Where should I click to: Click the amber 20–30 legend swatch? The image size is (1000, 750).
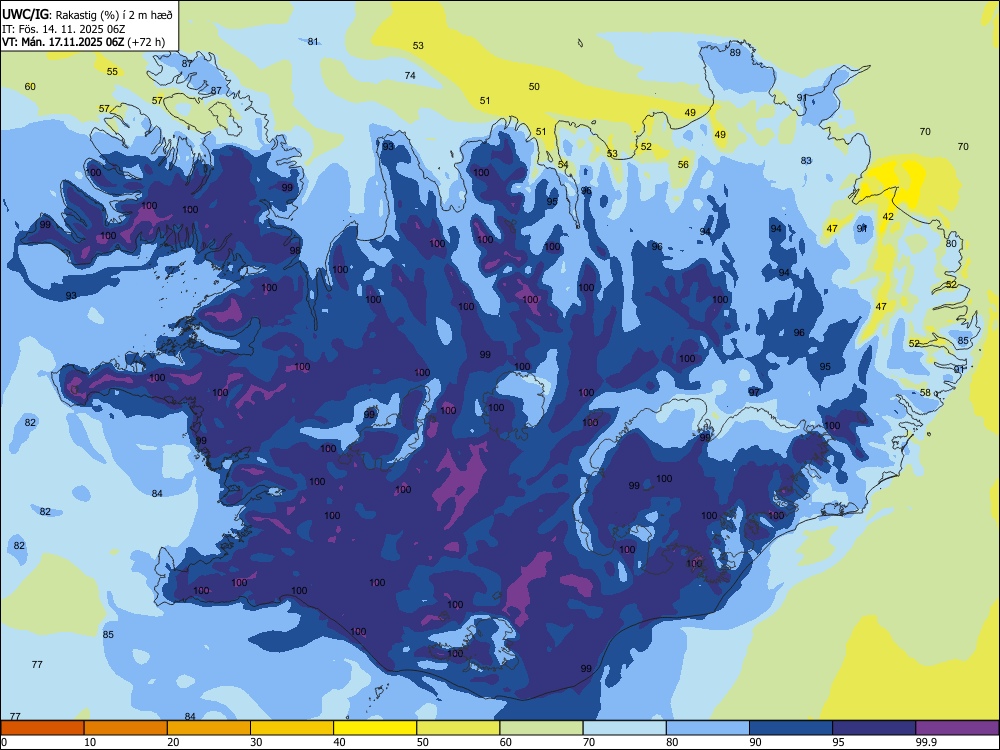209,728
